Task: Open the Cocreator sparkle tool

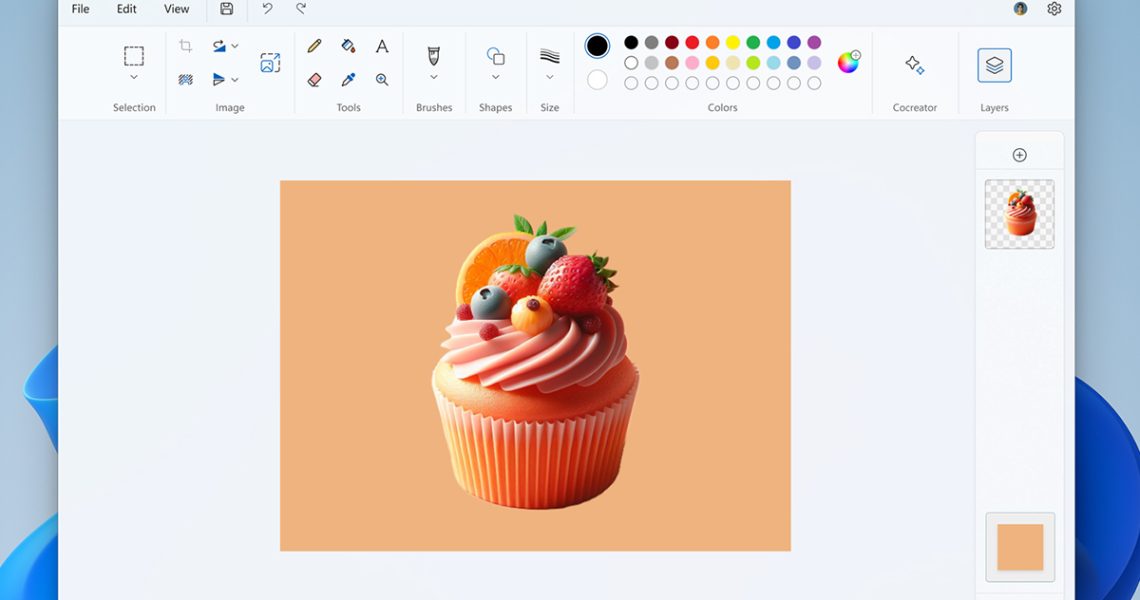Action: (915, 65)
